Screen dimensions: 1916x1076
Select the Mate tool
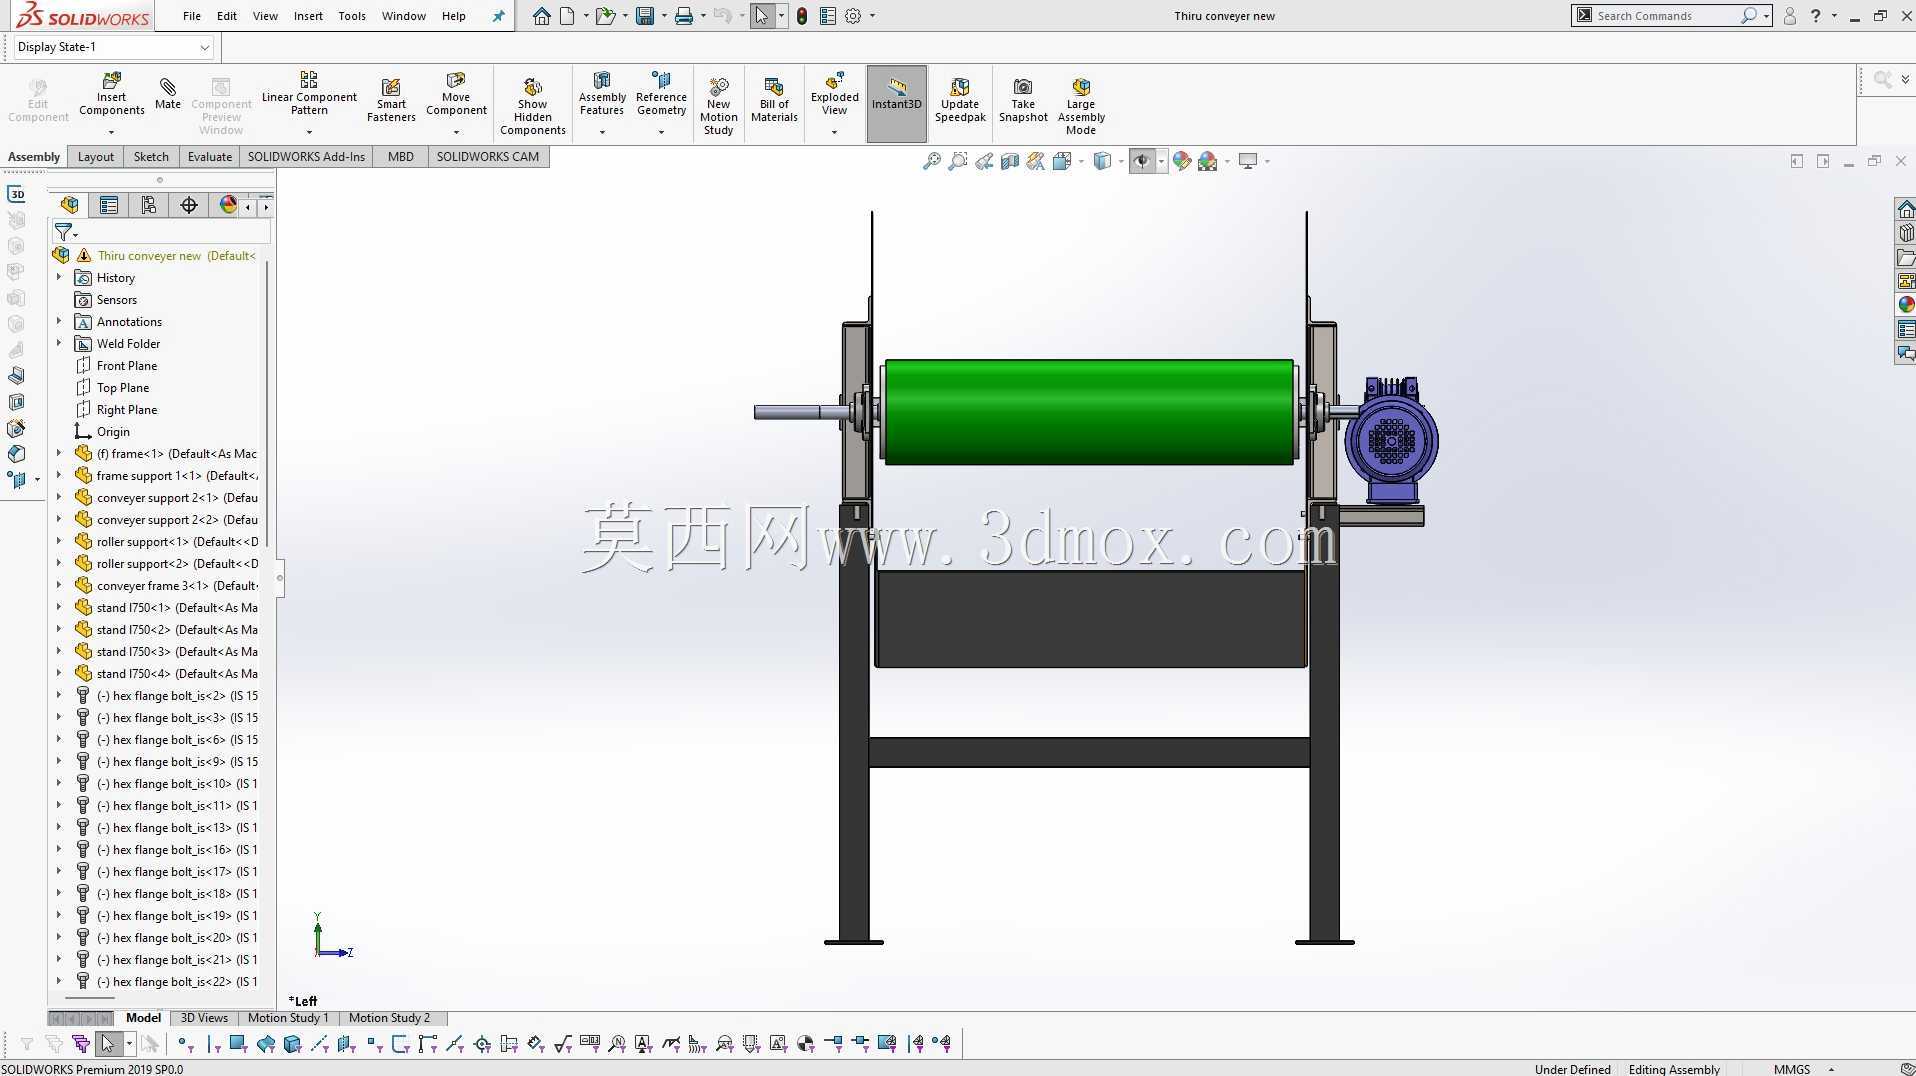click(x=168, y=94)
